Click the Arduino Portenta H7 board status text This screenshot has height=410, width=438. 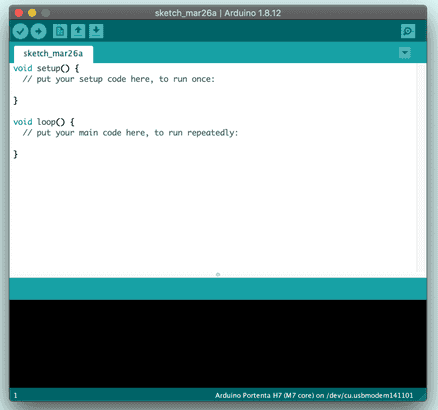314,396
